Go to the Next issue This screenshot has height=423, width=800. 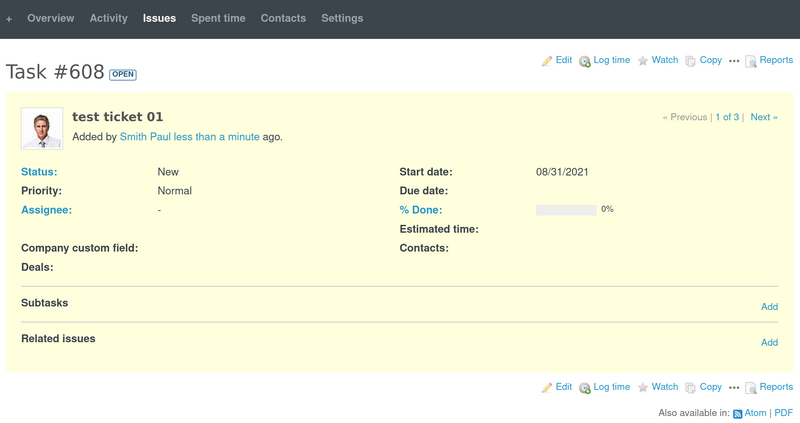coord(763,117)
